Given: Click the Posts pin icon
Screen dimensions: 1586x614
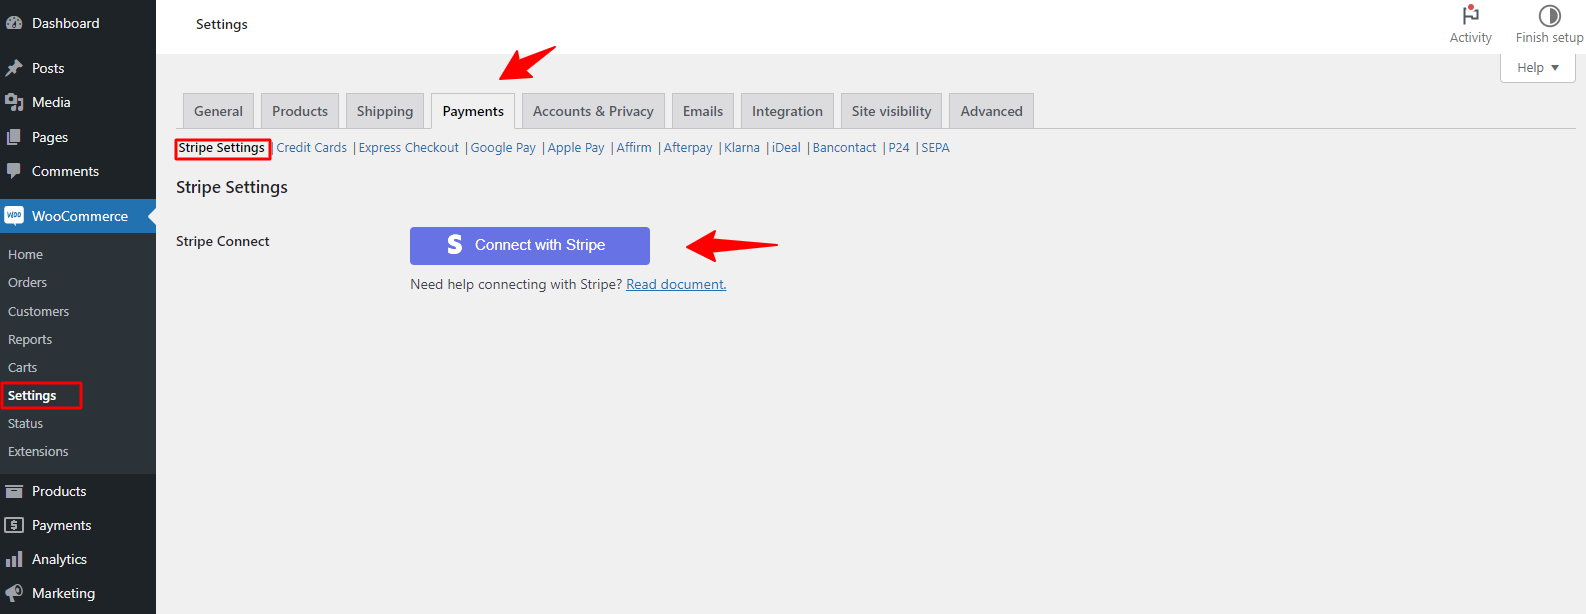Looking at the screenshot, I should [x=14, y=68].
